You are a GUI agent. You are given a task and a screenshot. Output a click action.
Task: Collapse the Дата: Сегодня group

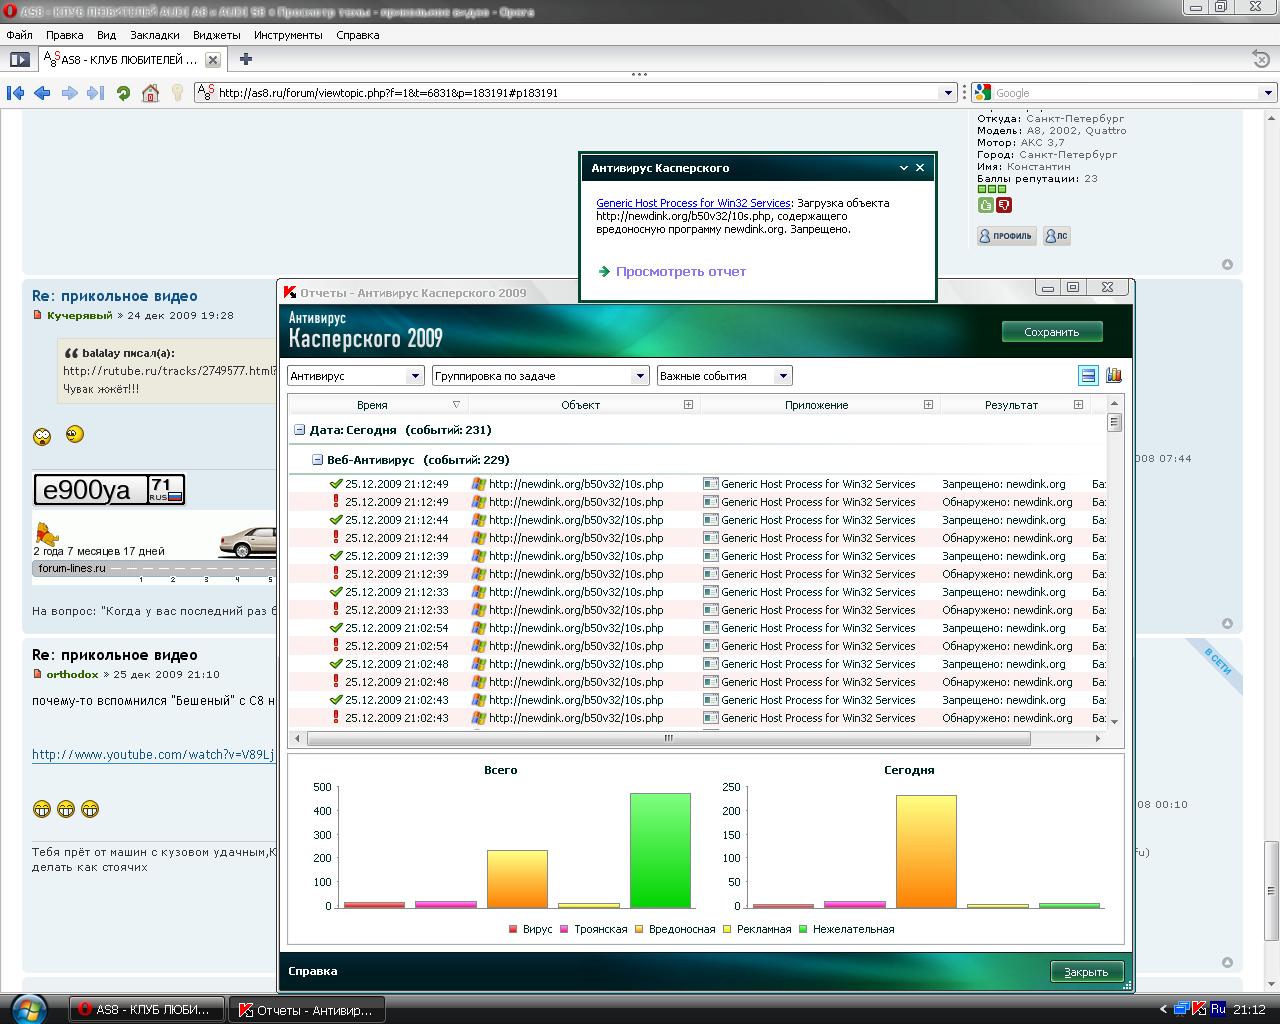coord(299,430)
